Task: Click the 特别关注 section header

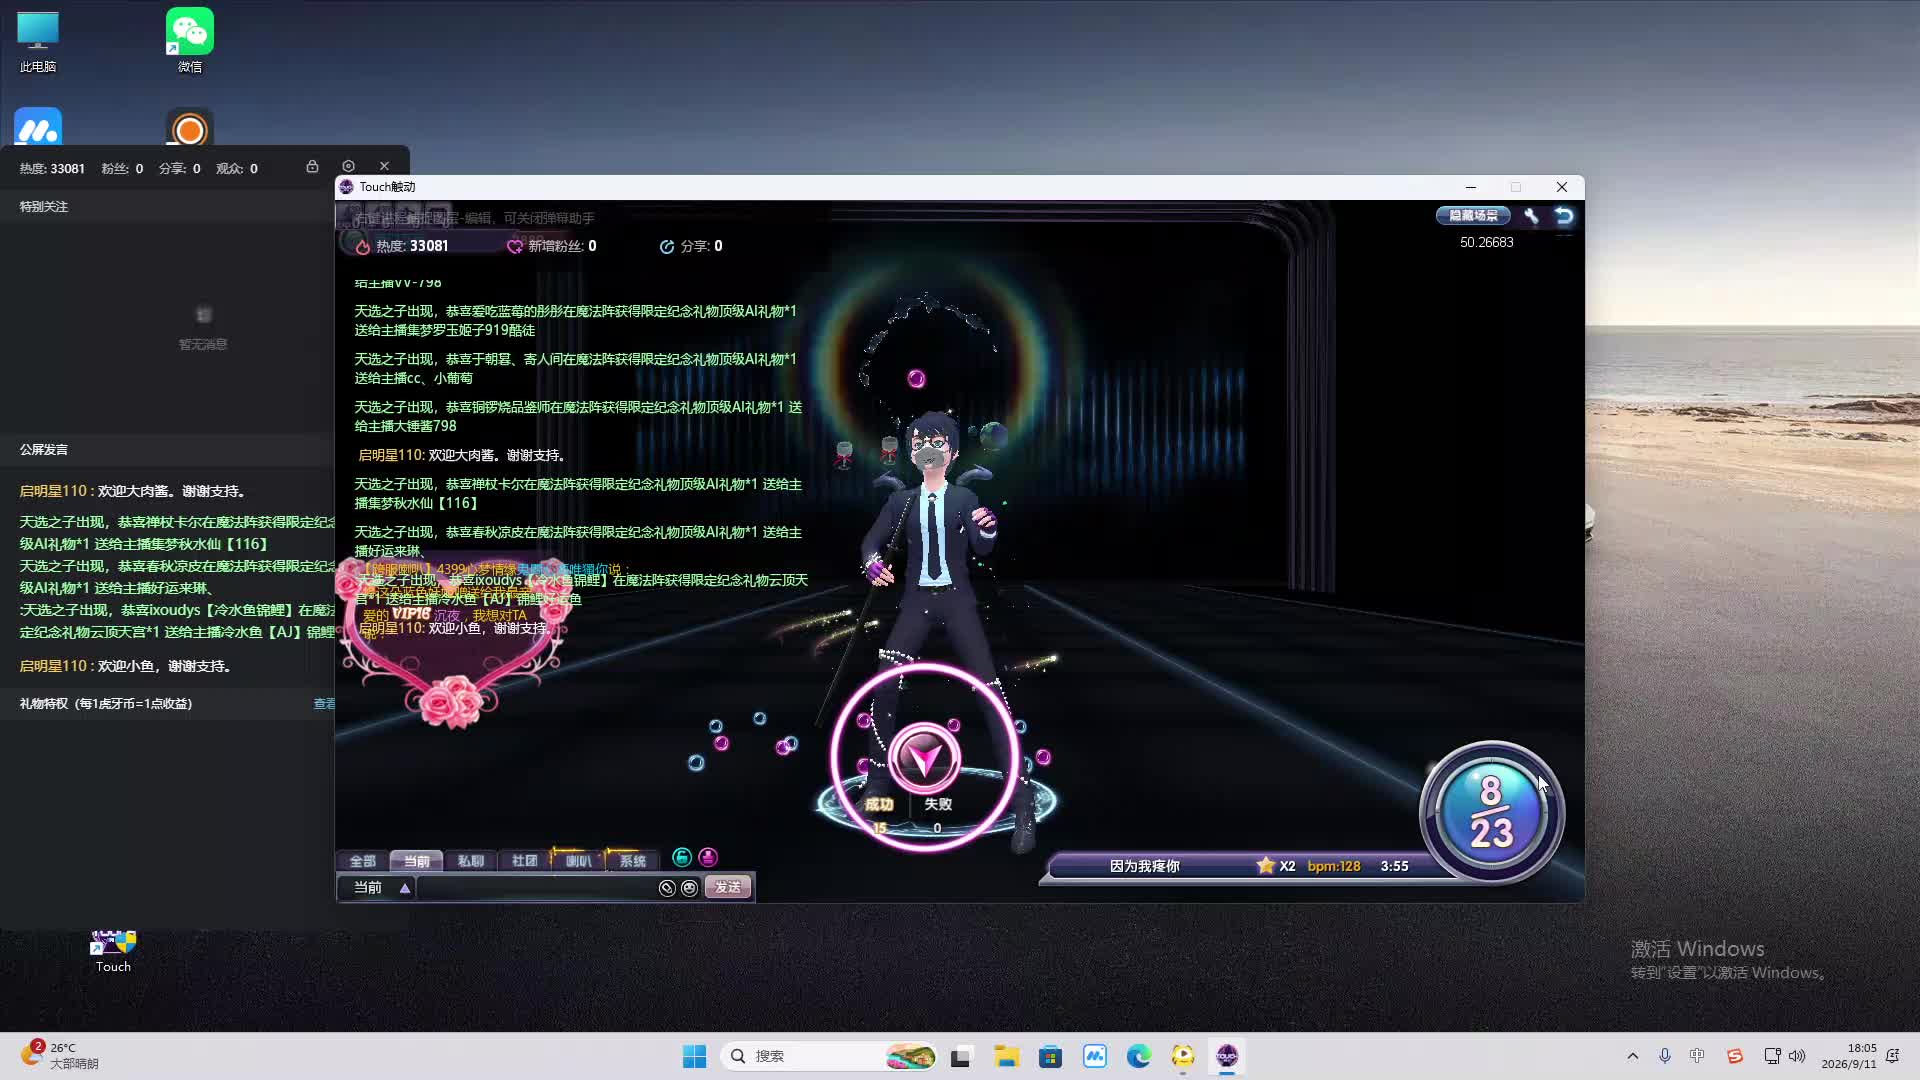Action: pos(44,206)
